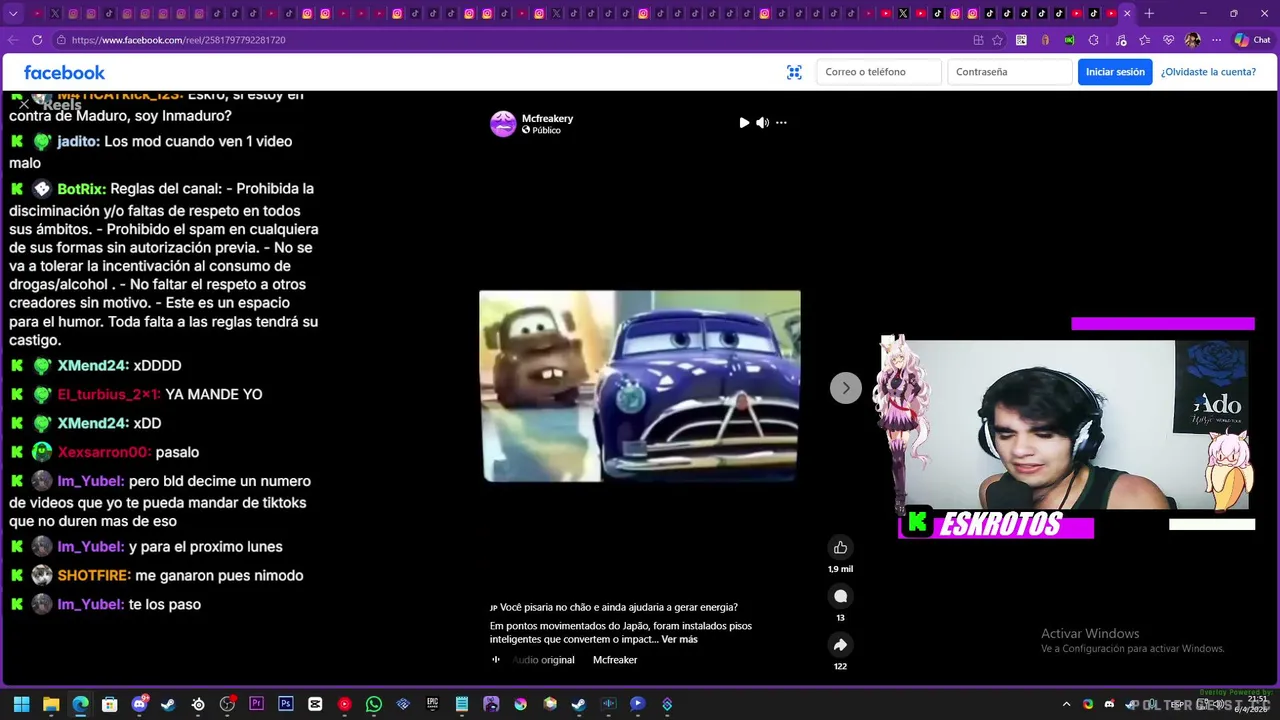This screenshot has width=1280, height=720.
Task: Click the apps/split screen address bar icon
Action: (978, 40)
